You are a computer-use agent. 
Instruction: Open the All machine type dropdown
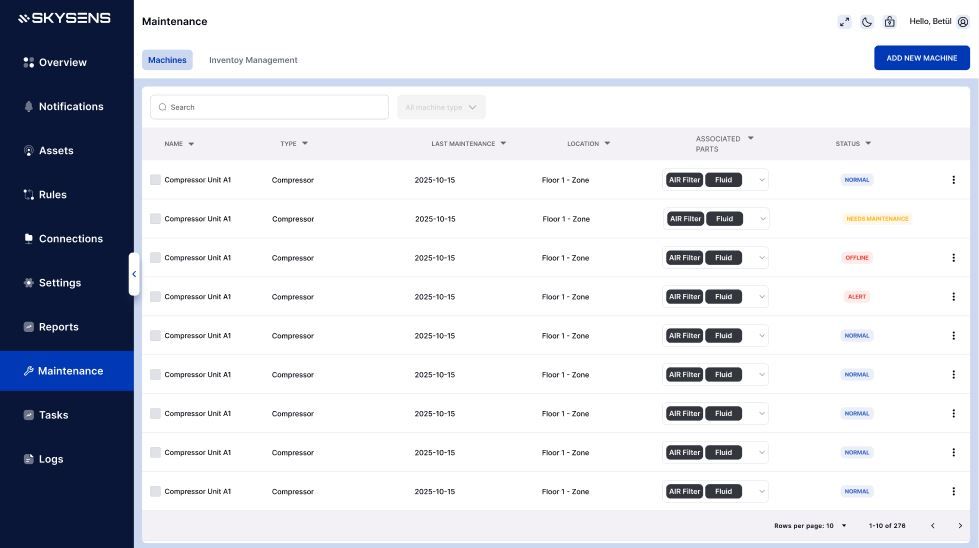441,107
